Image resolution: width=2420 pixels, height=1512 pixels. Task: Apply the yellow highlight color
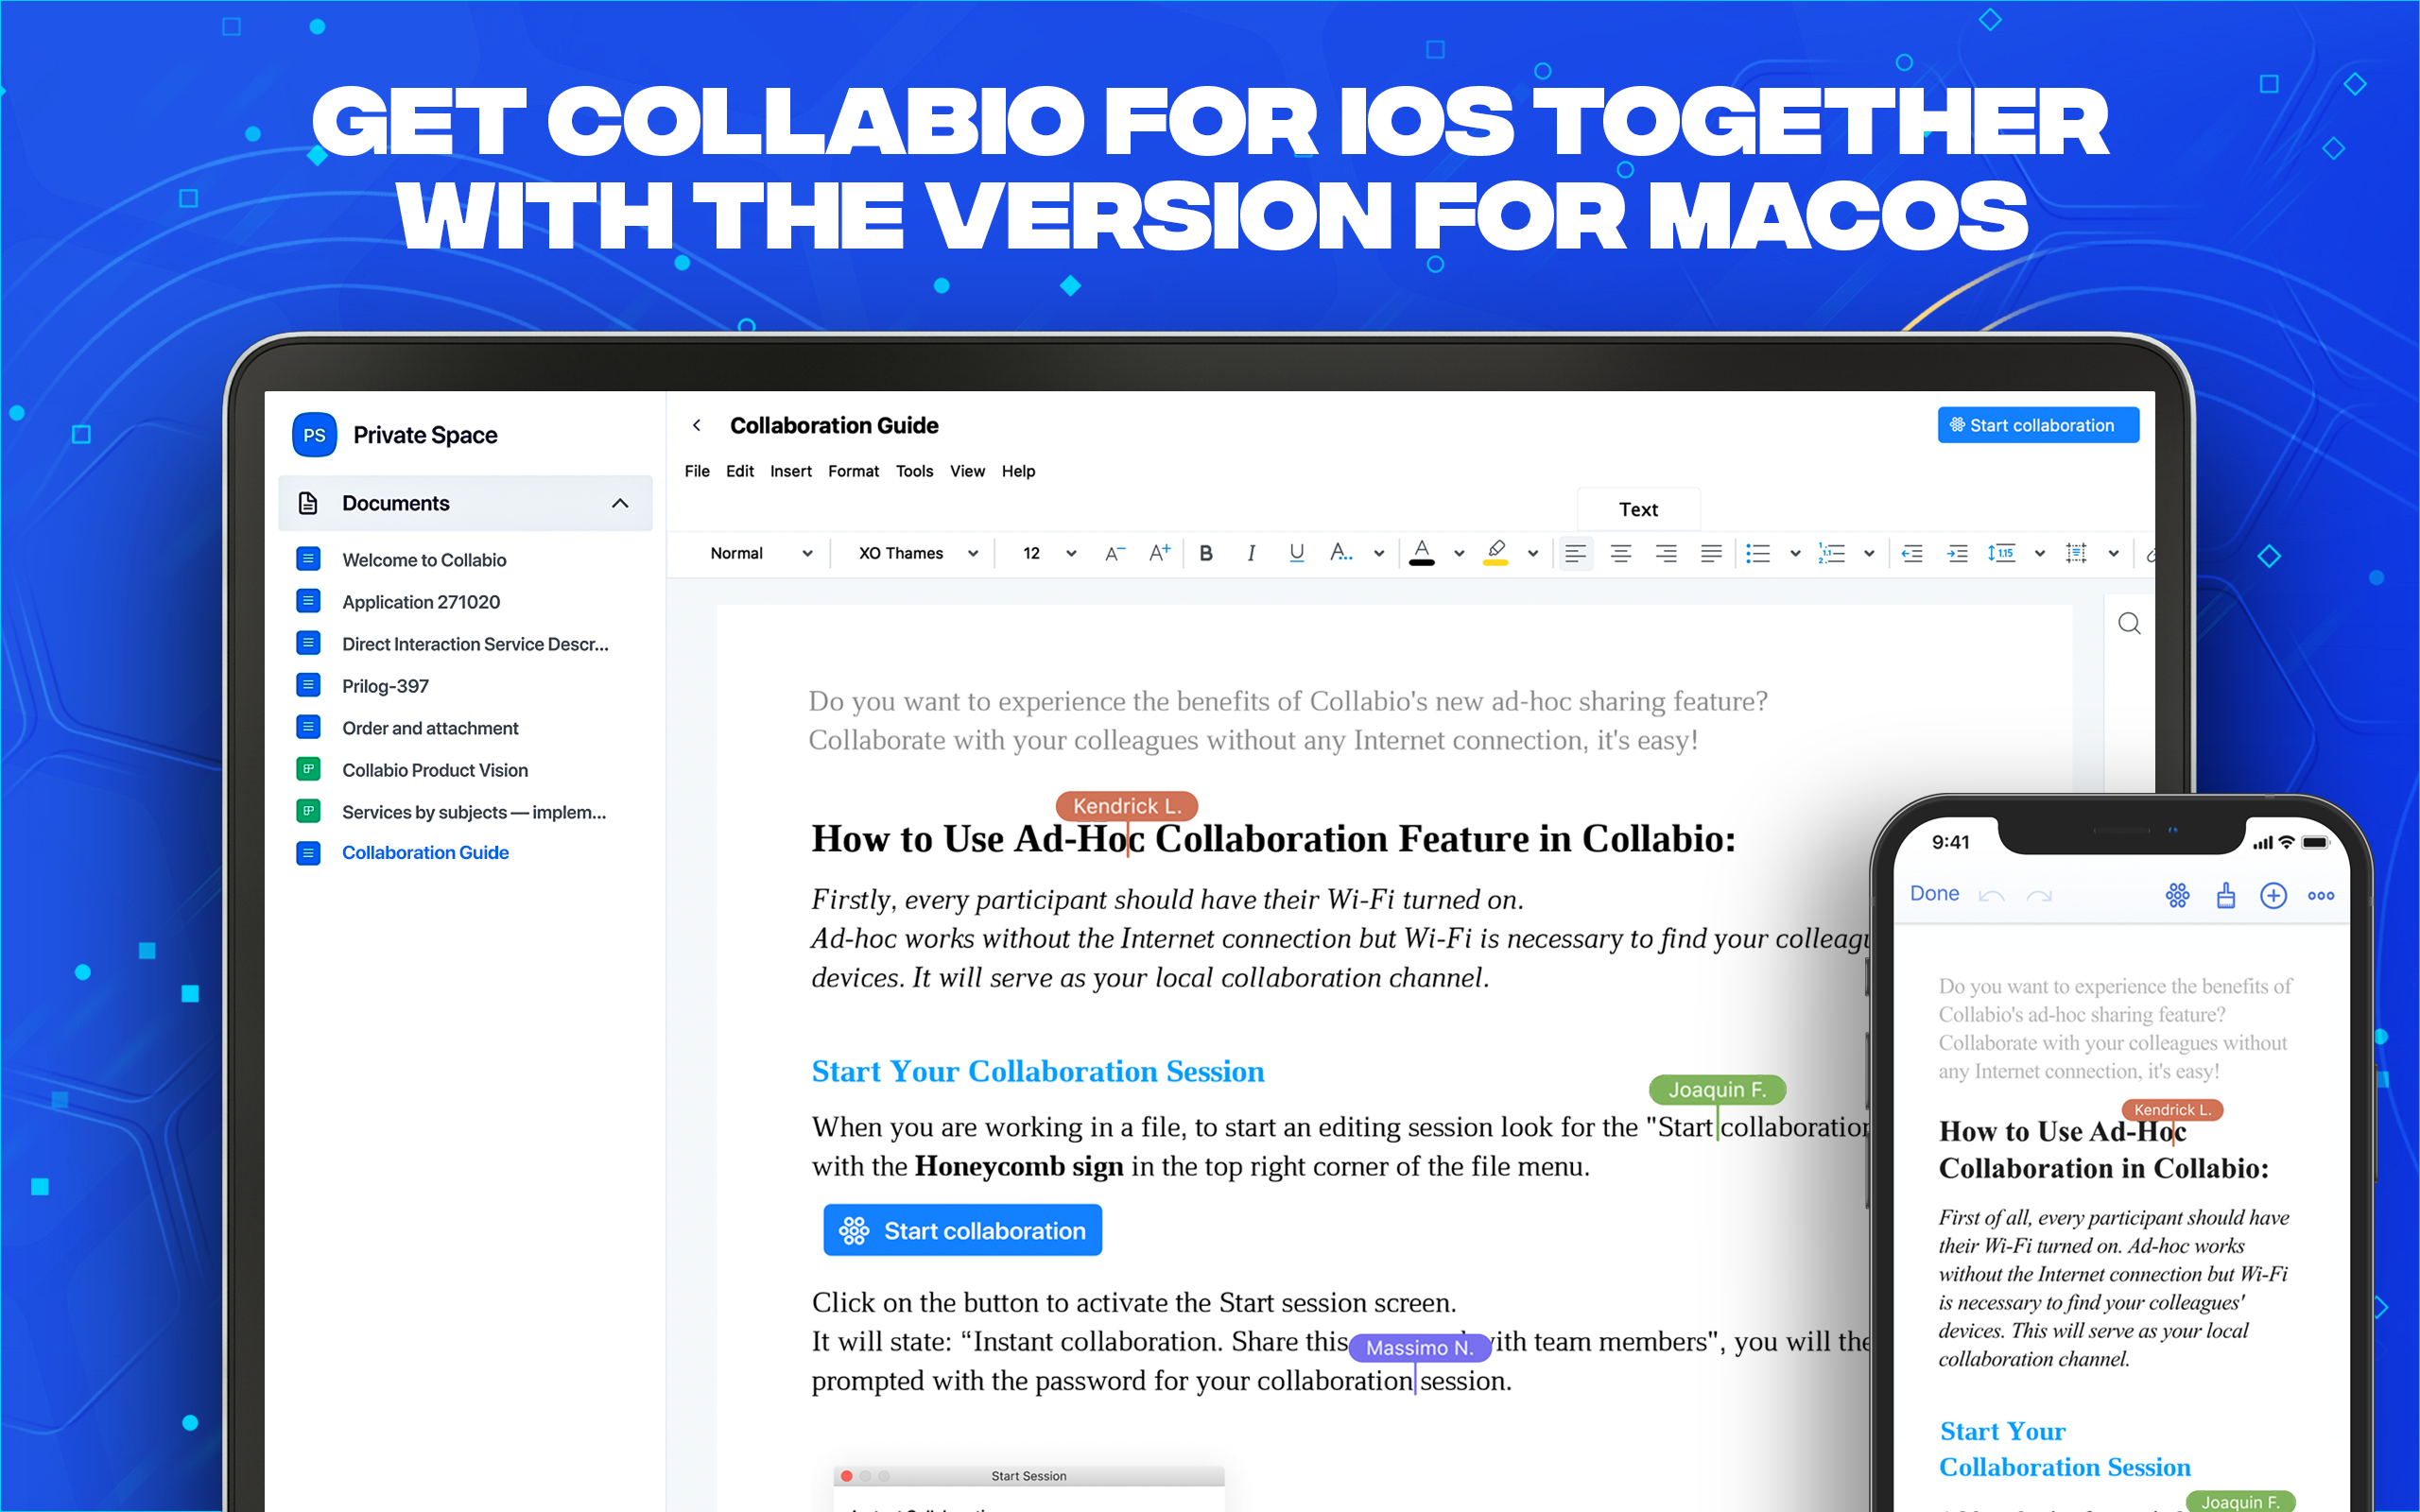(x=1495, y=553)
